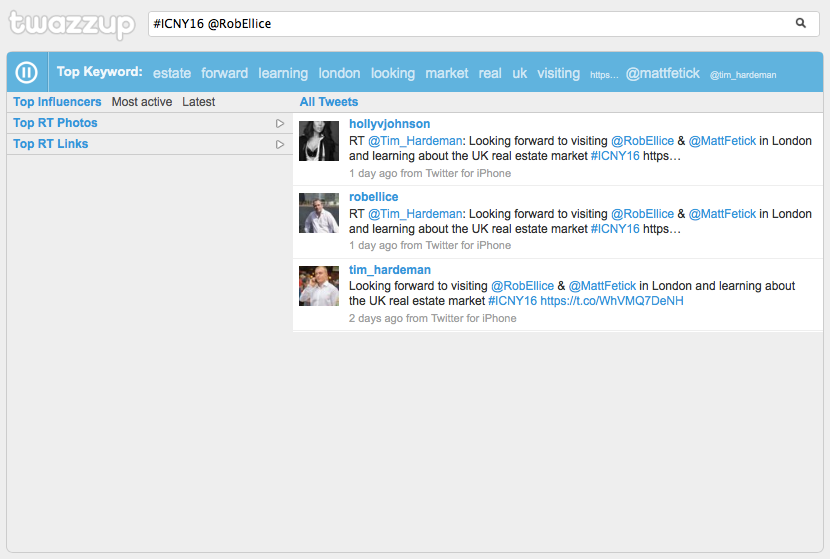Open the https://t.co/WhVMQ7DeNH link

(612, 301)
